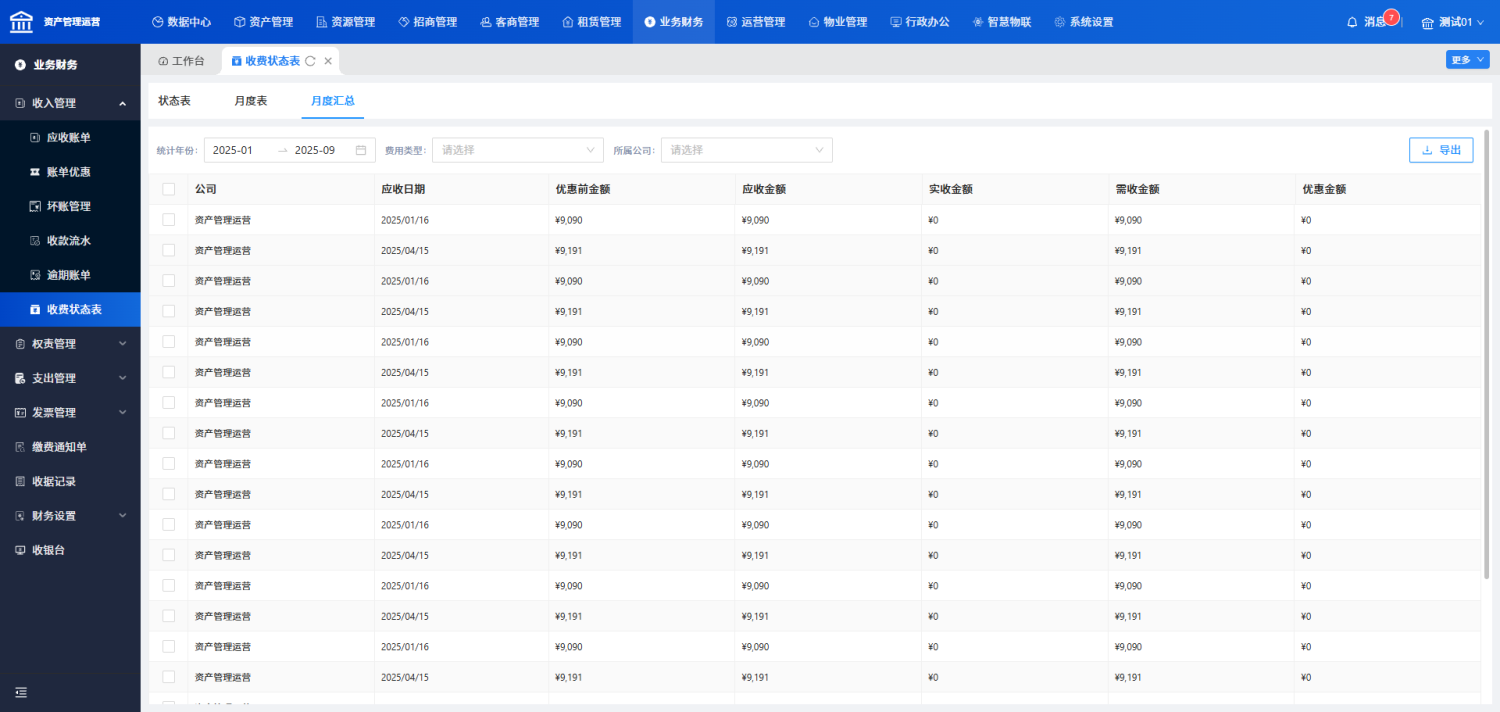This screenshot has height=712, width=1500.
Task: Check the first row with date 2025/01/16
Action: [x=168, y=220]
